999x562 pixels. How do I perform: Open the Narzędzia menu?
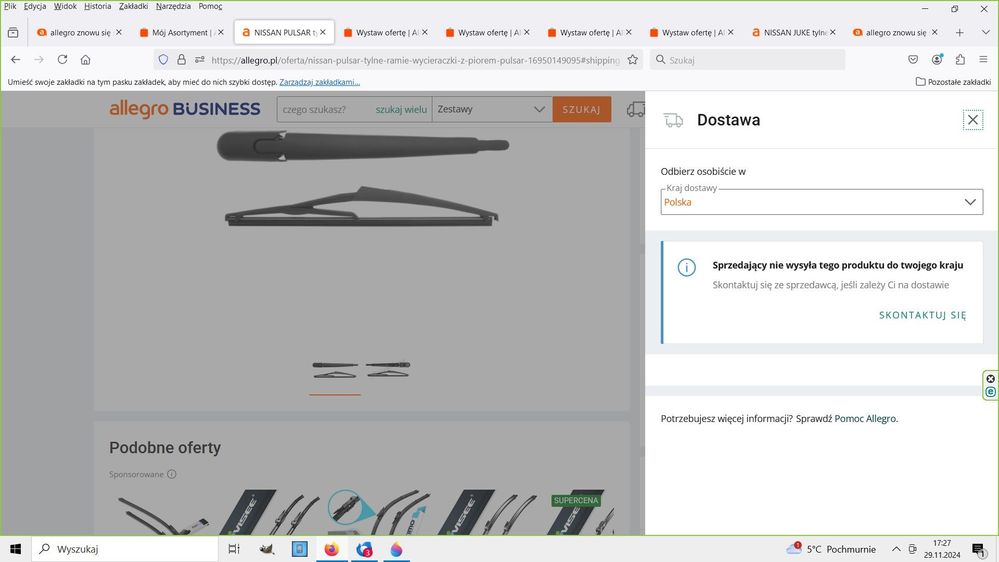173,6
